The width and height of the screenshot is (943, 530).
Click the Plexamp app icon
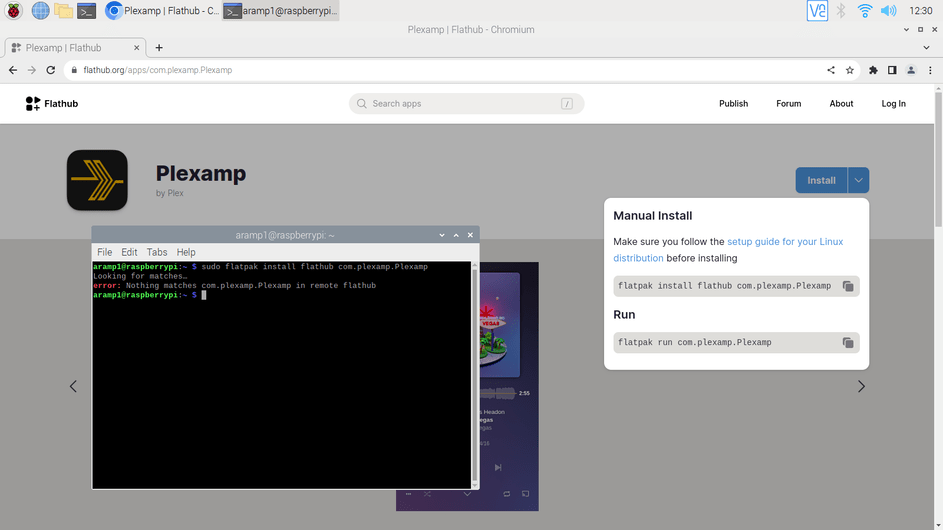click(x=97, y=180)
